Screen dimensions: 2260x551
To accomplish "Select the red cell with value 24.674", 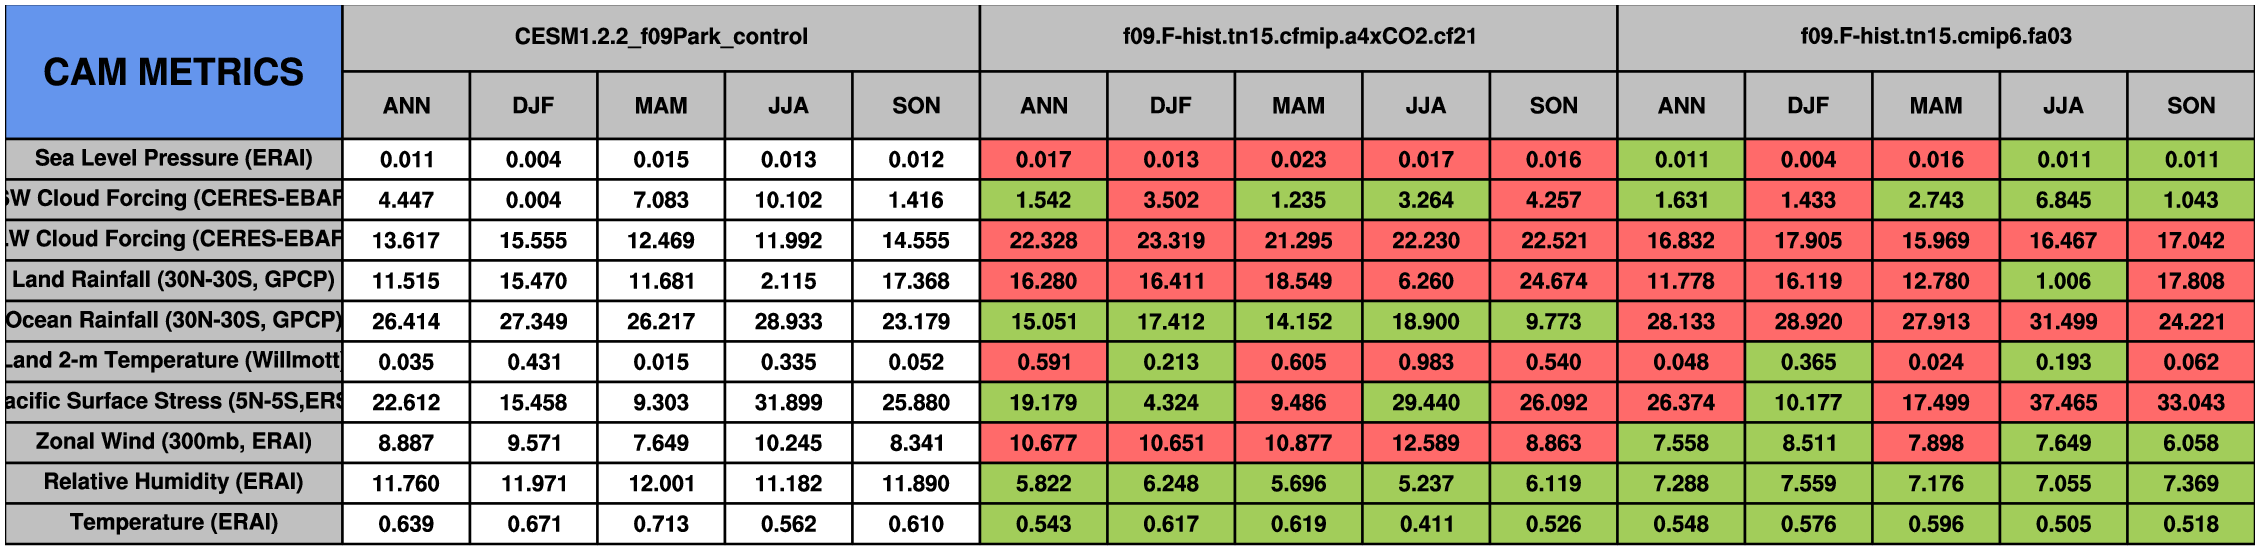I will click(x=1553, y=281).
